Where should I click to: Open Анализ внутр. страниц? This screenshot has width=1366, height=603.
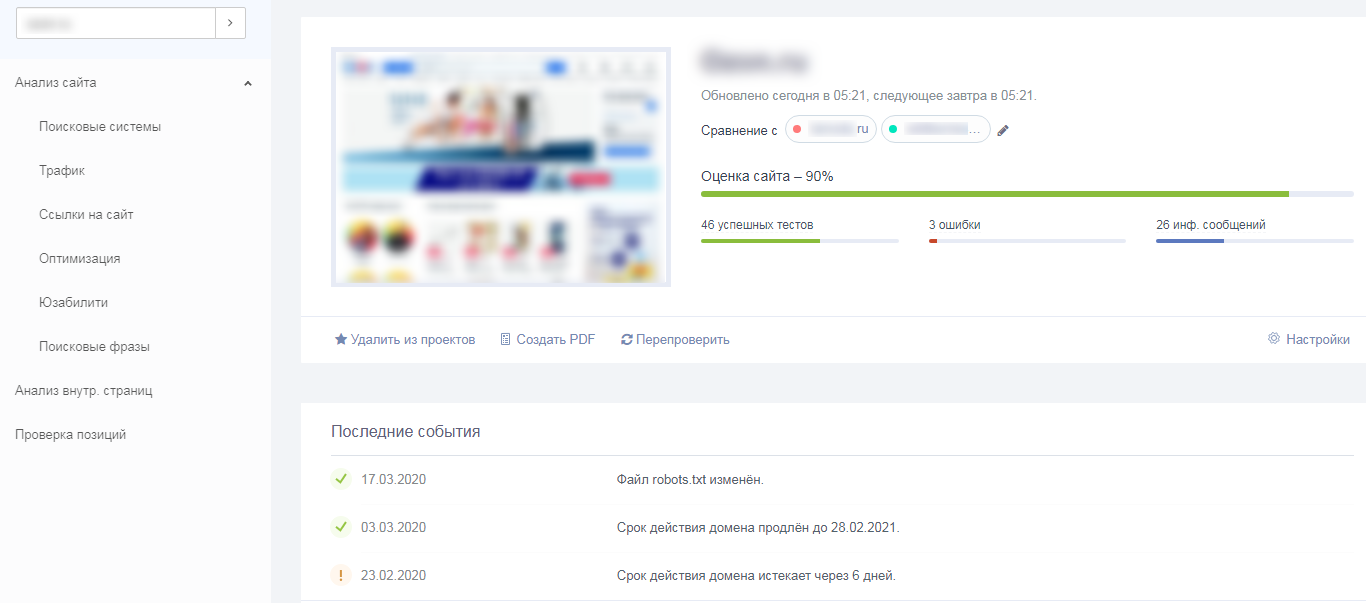pos(84,391)
